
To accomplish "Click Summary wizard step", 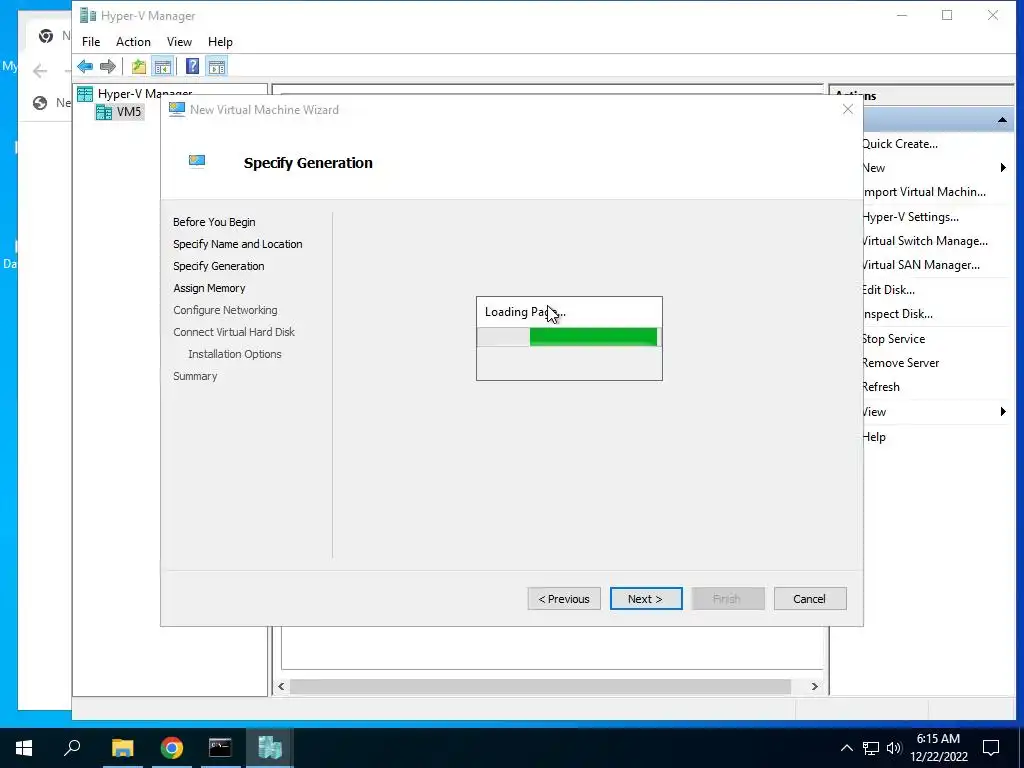I will pyautogui.click(x=195, y=376).
